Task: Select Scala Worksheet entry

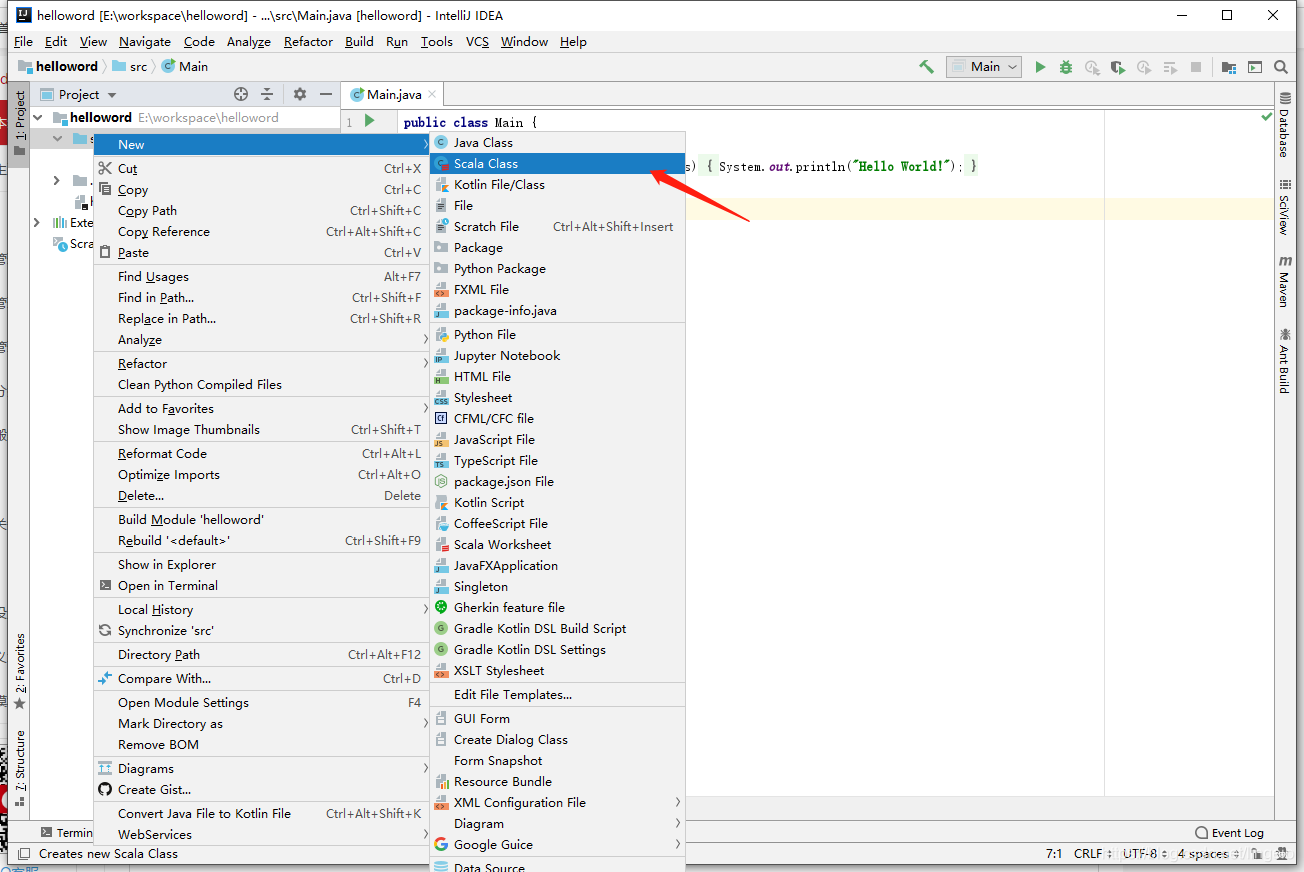Action: coord(557,545)
